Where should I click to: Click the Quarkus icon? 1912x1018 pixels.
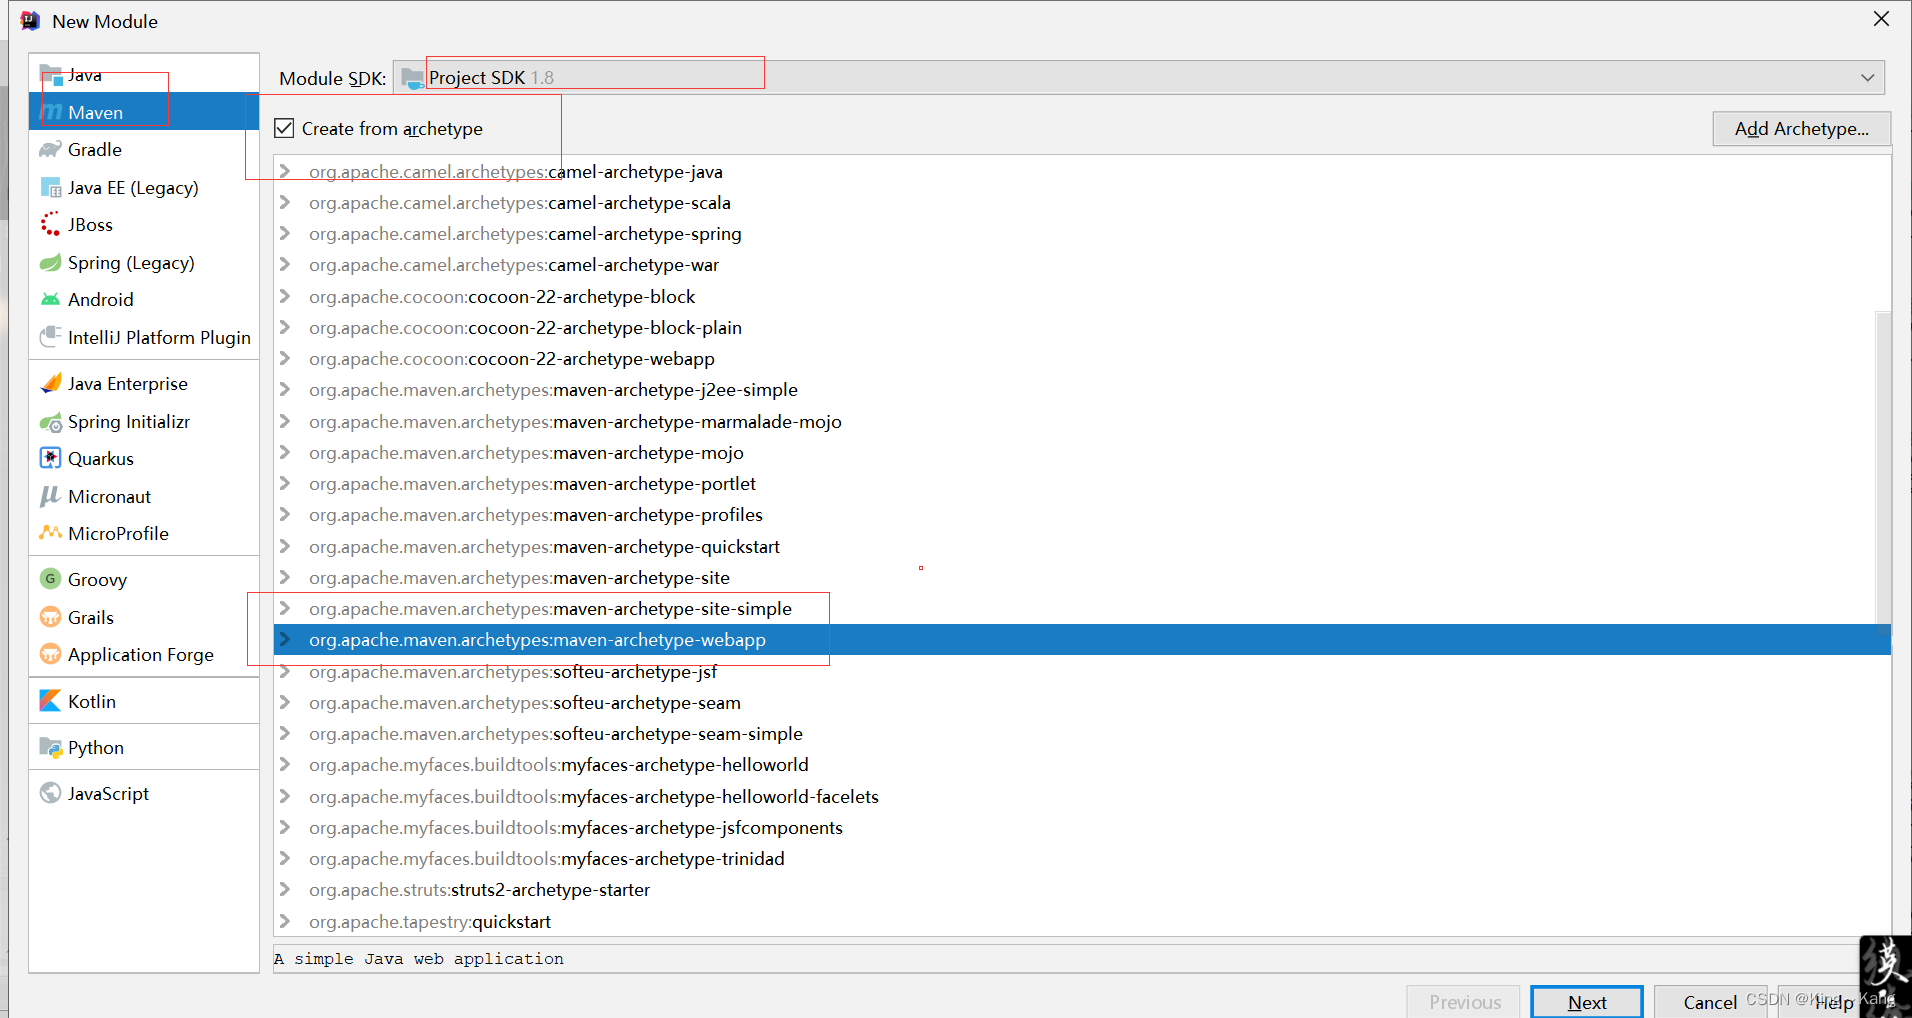tap(51, 458)
